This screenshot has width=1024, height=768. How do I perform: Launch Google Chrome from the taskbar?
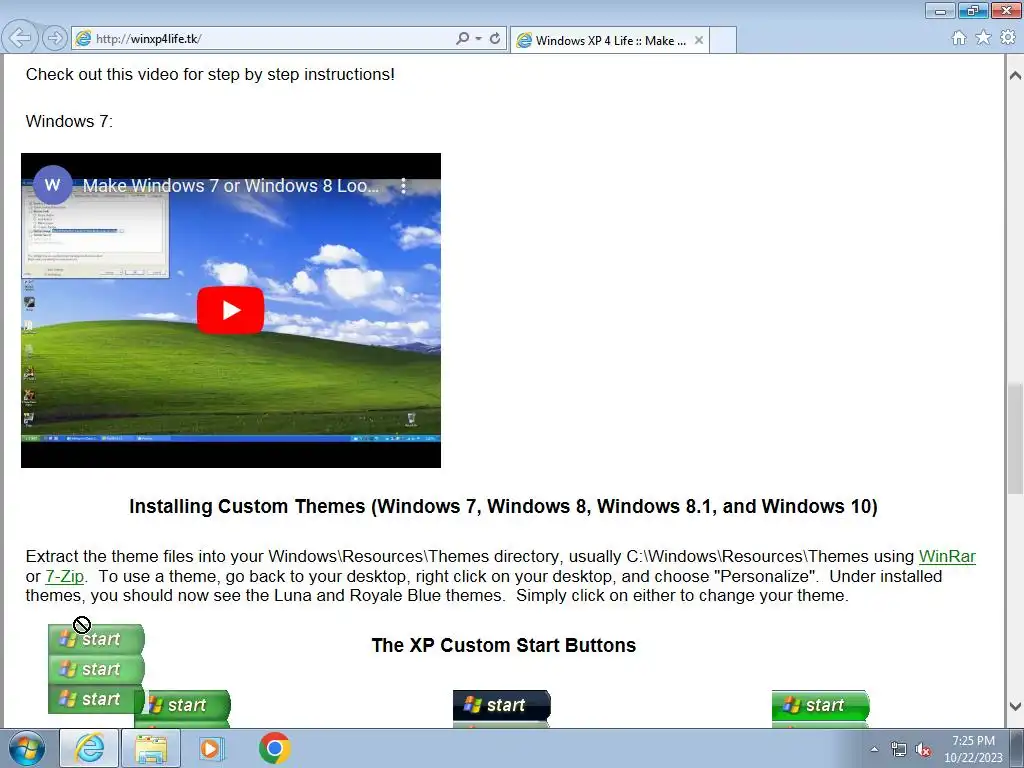click(274, 748)
